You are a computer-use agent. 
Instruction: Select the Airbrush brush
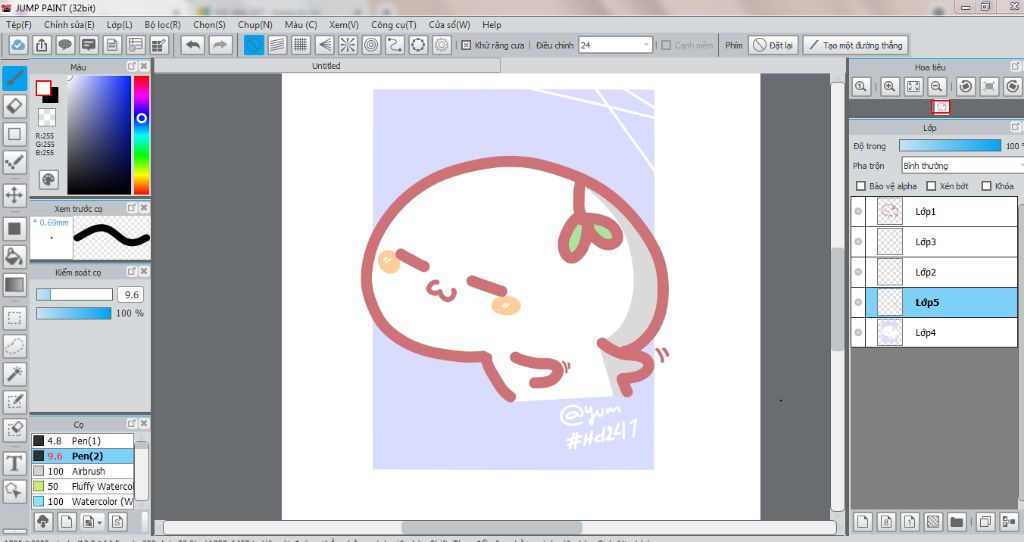(x=83, y=471)
